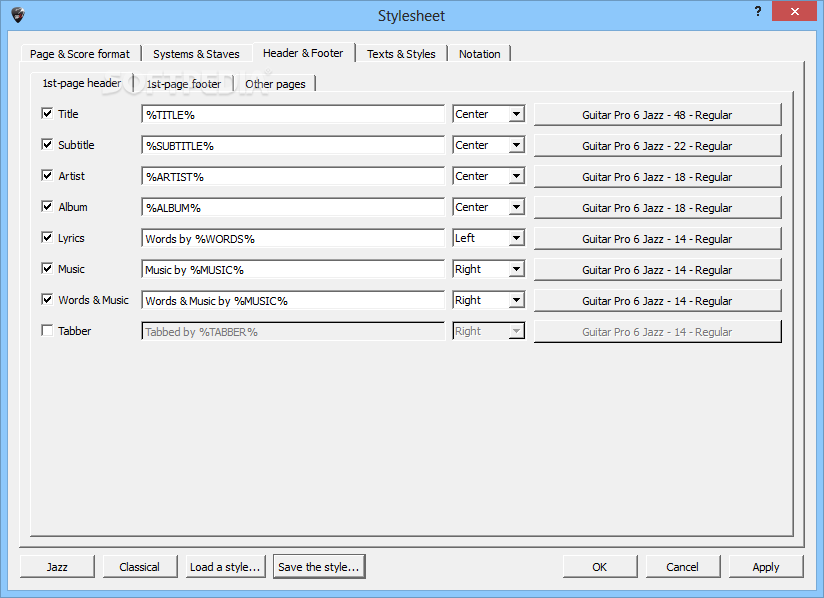Select the 1st-page header sub-tab
This screenshot has width=824, height=598.
click(x=81, y=83)
